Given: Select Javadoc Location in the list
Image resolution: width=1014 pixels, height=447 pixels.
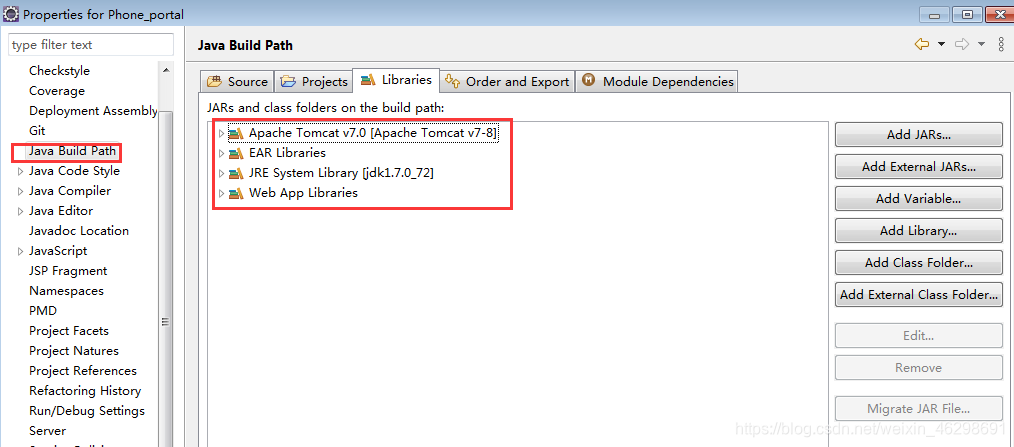Looking at the screenshot, I should click(x=79, y=232).
